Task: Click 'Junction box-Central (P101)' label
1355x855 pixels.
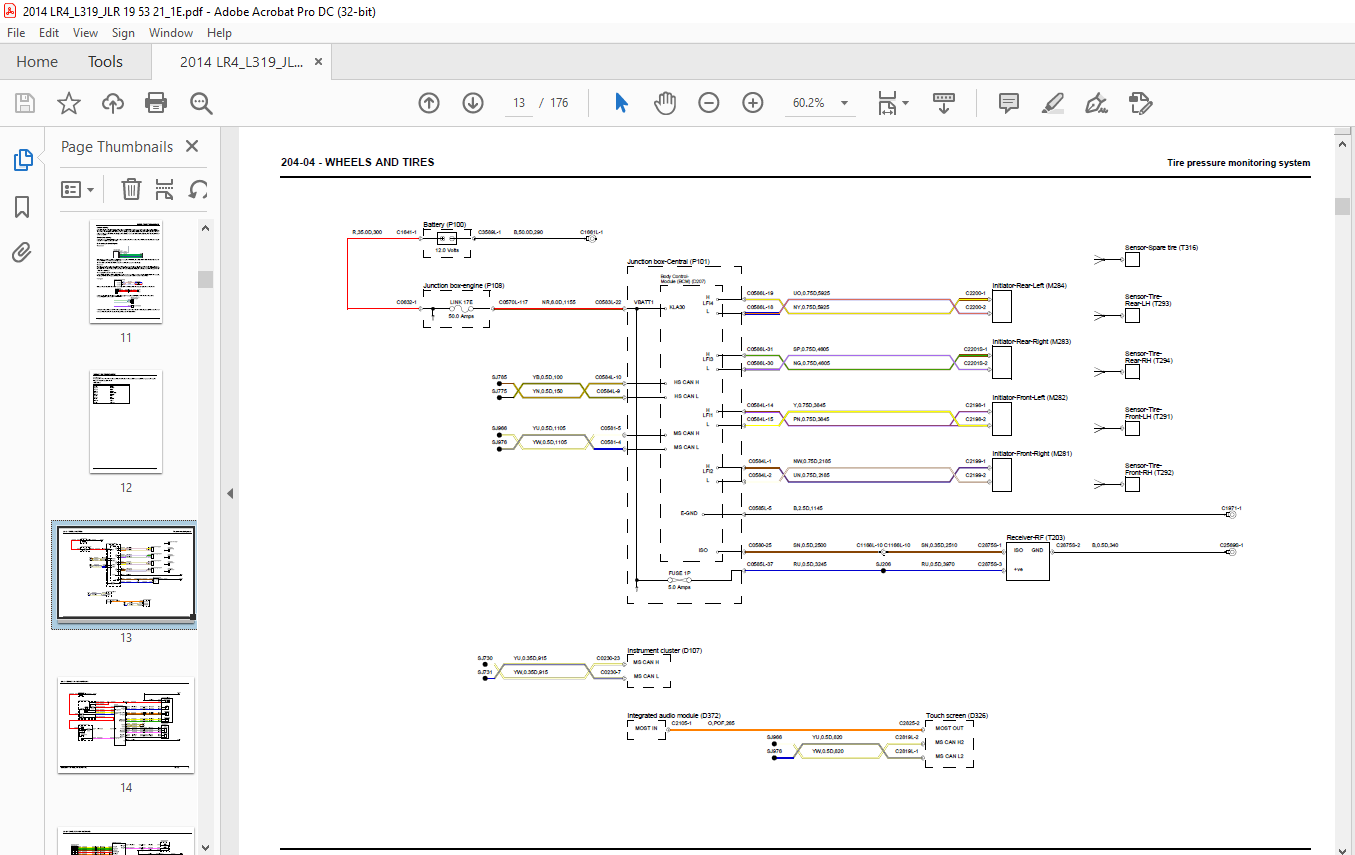Action: pos(668,262)
